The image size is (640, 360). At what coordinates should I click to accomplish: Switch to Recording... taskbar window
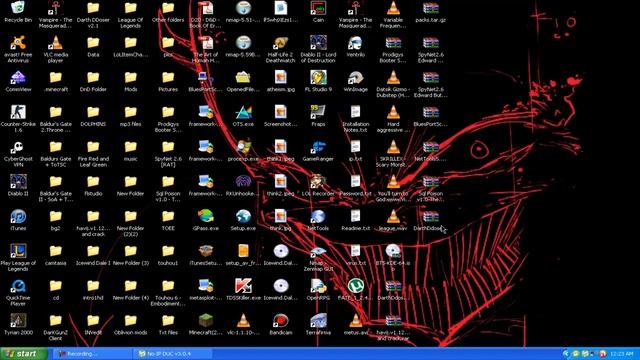pos(92,354)
